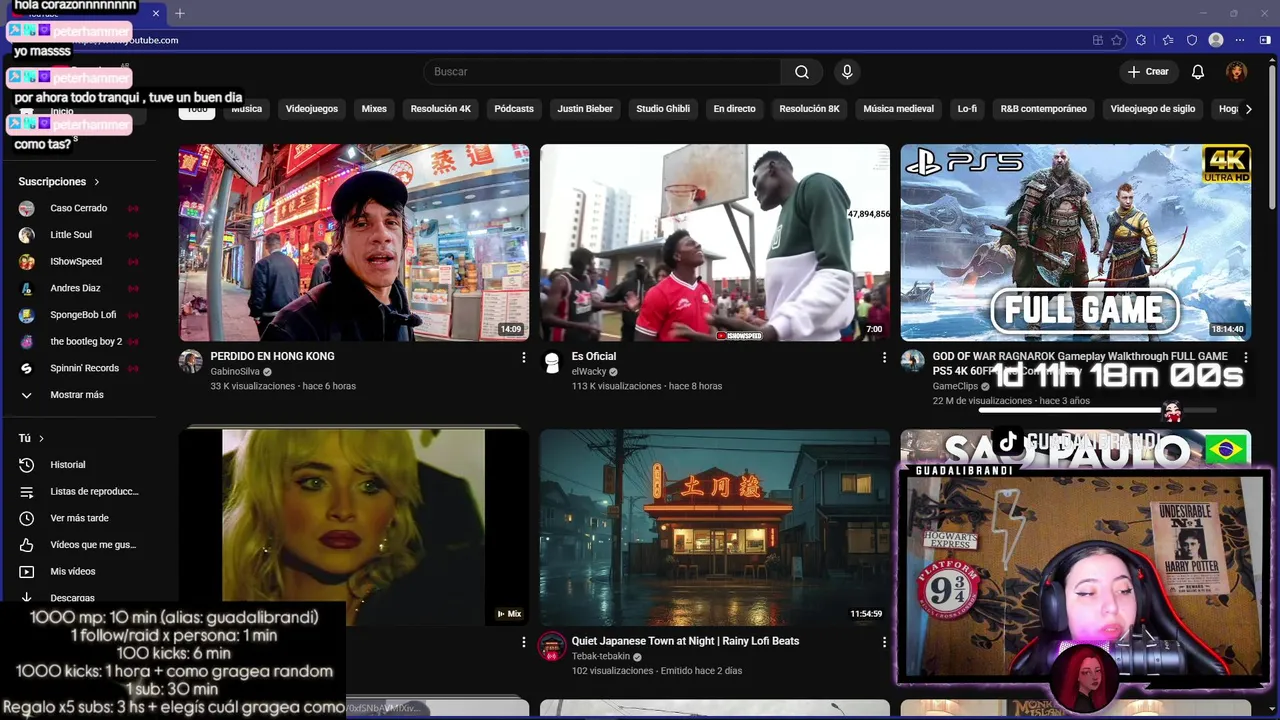The height and width of the screenshot is (720, 1280).
Task: Open the blonde woman Mix thumbnail
Action: coord(354,528)
